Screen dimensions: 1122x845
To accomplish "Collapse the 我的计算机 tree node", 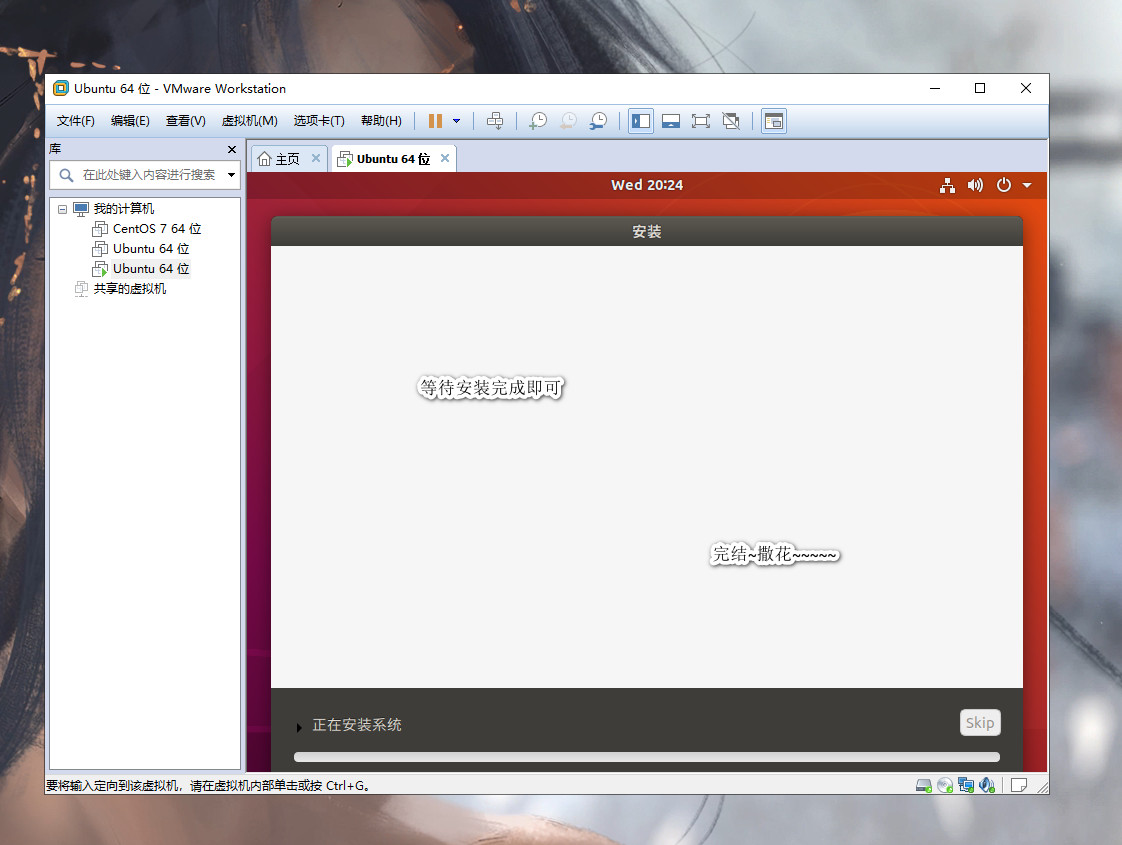I will pos(62,209).
